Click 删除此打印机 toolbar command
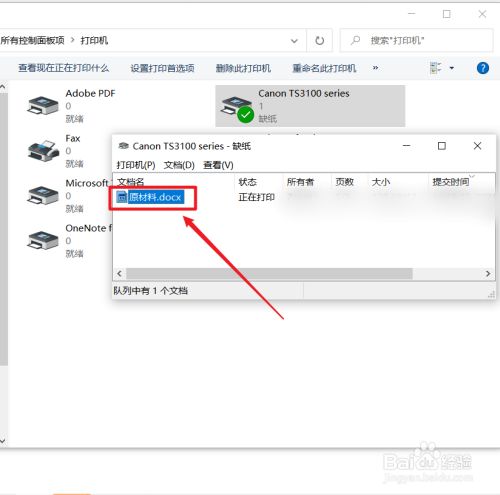 pyautogui.click(x=243, y=68)
